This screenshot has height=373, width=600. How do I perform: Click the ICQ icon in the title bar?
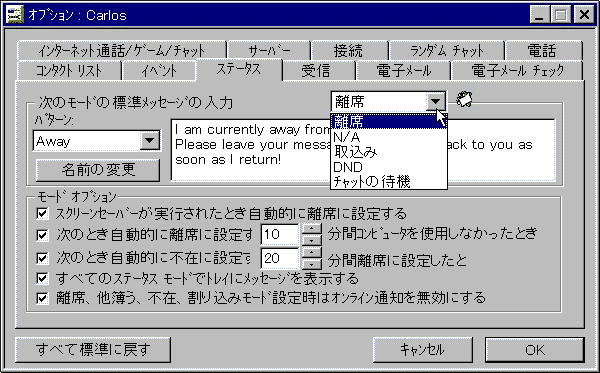pos(15,15)
